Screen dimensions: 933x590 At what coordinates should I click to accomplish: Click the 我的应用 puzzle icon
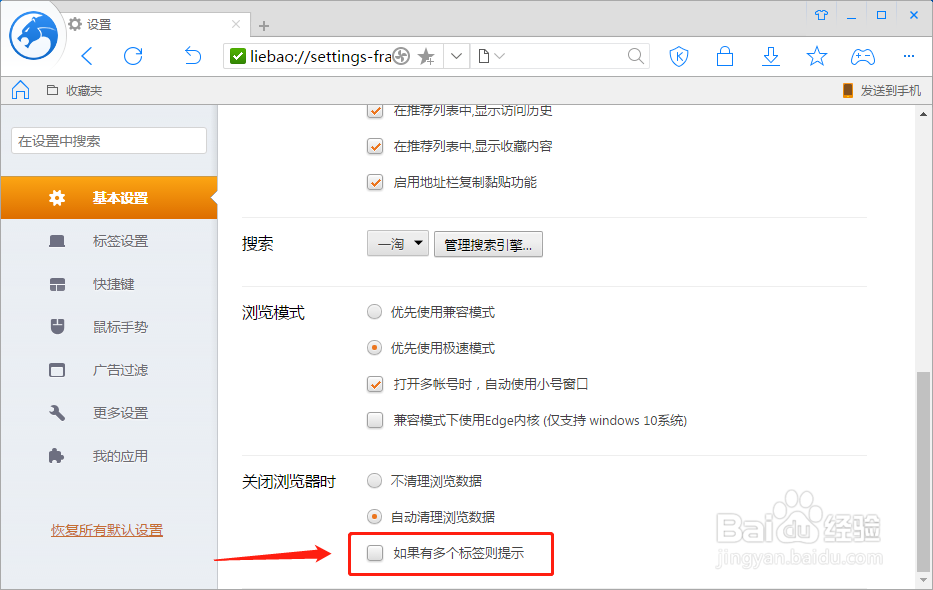[57, 456]
